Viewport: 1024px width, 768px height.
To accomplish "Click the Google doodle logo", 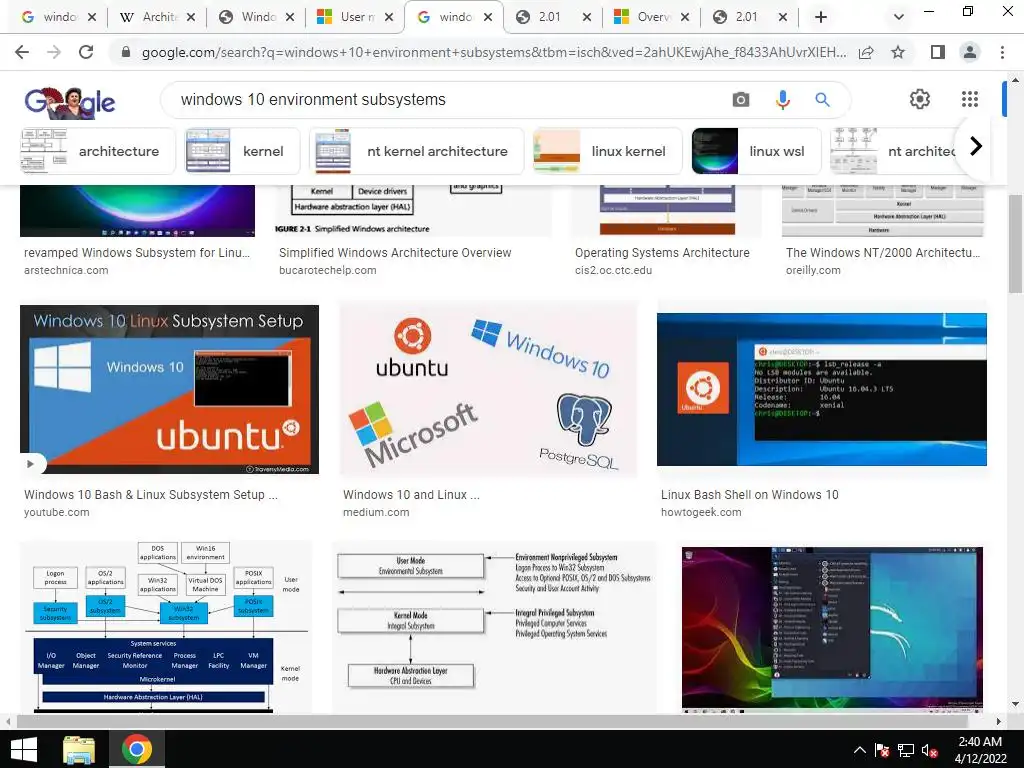I will pyautogui.click(x=70, y=102).
